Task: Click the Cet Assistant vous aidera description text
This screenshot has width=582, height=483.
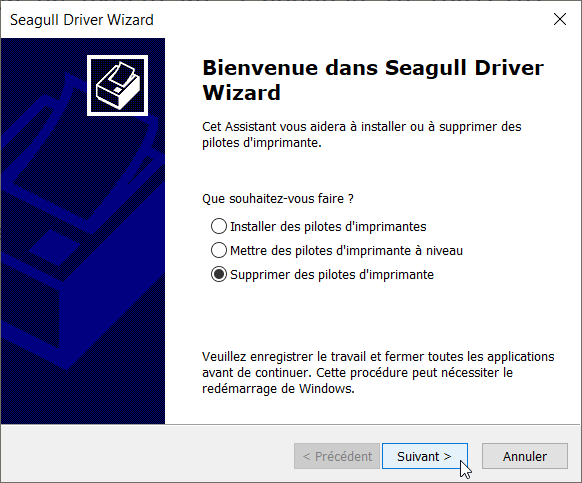Action: point(362,134)
